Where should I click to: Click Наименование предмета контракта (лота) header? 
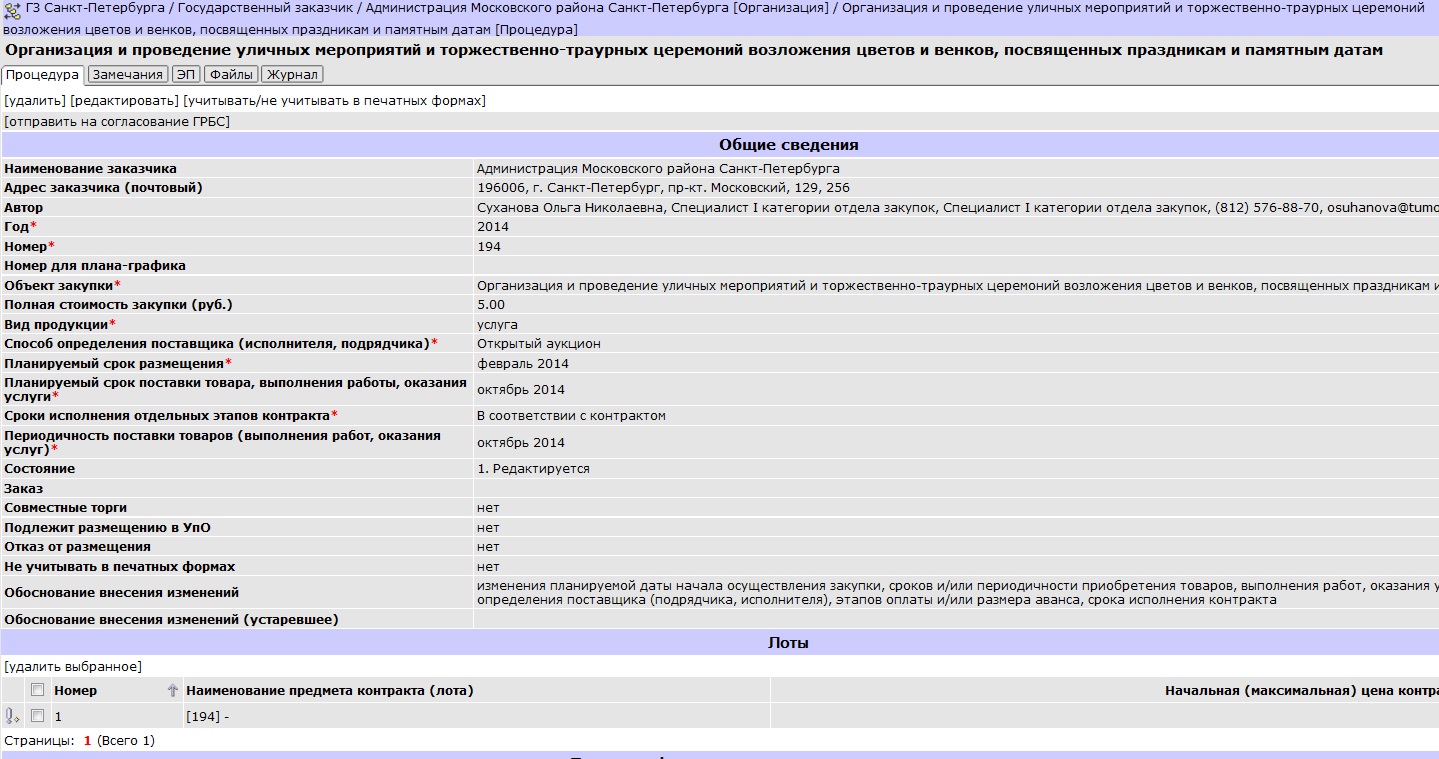330,690
